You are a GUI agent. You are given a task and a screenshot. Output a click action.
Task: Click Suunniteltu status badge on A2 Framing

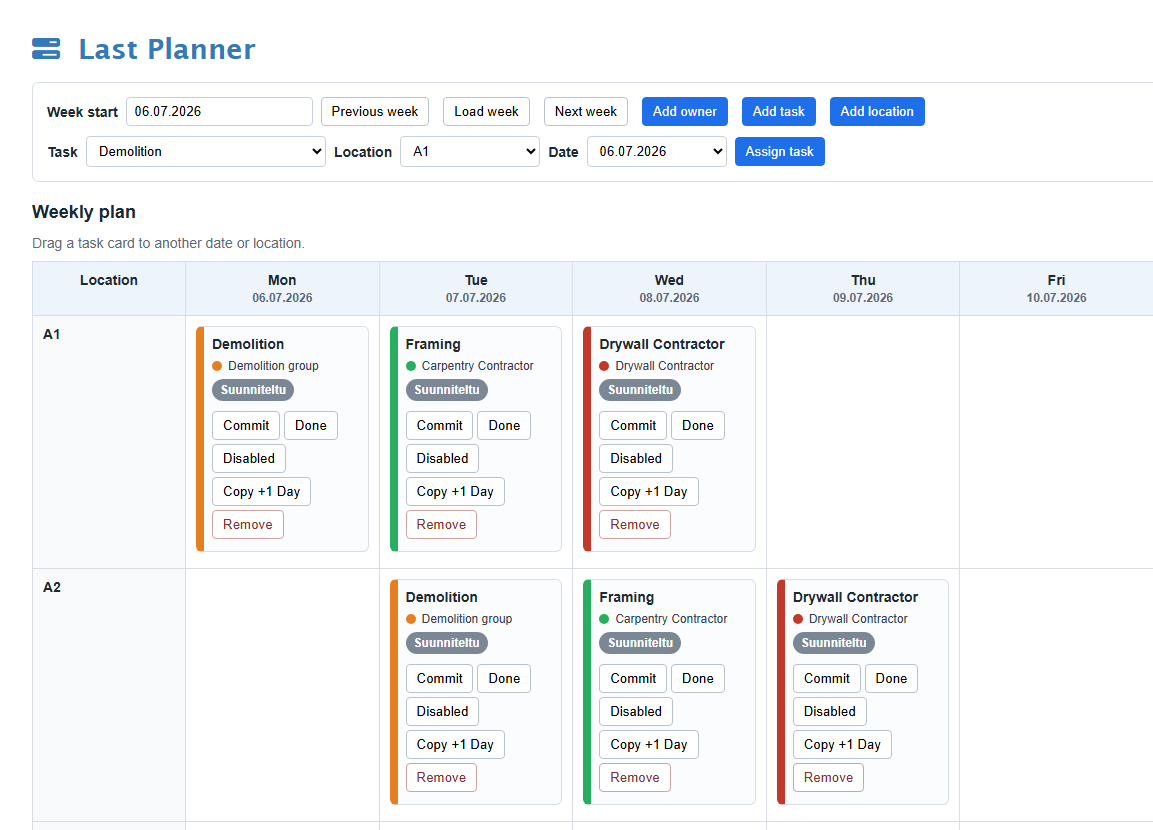coord(640,643)
